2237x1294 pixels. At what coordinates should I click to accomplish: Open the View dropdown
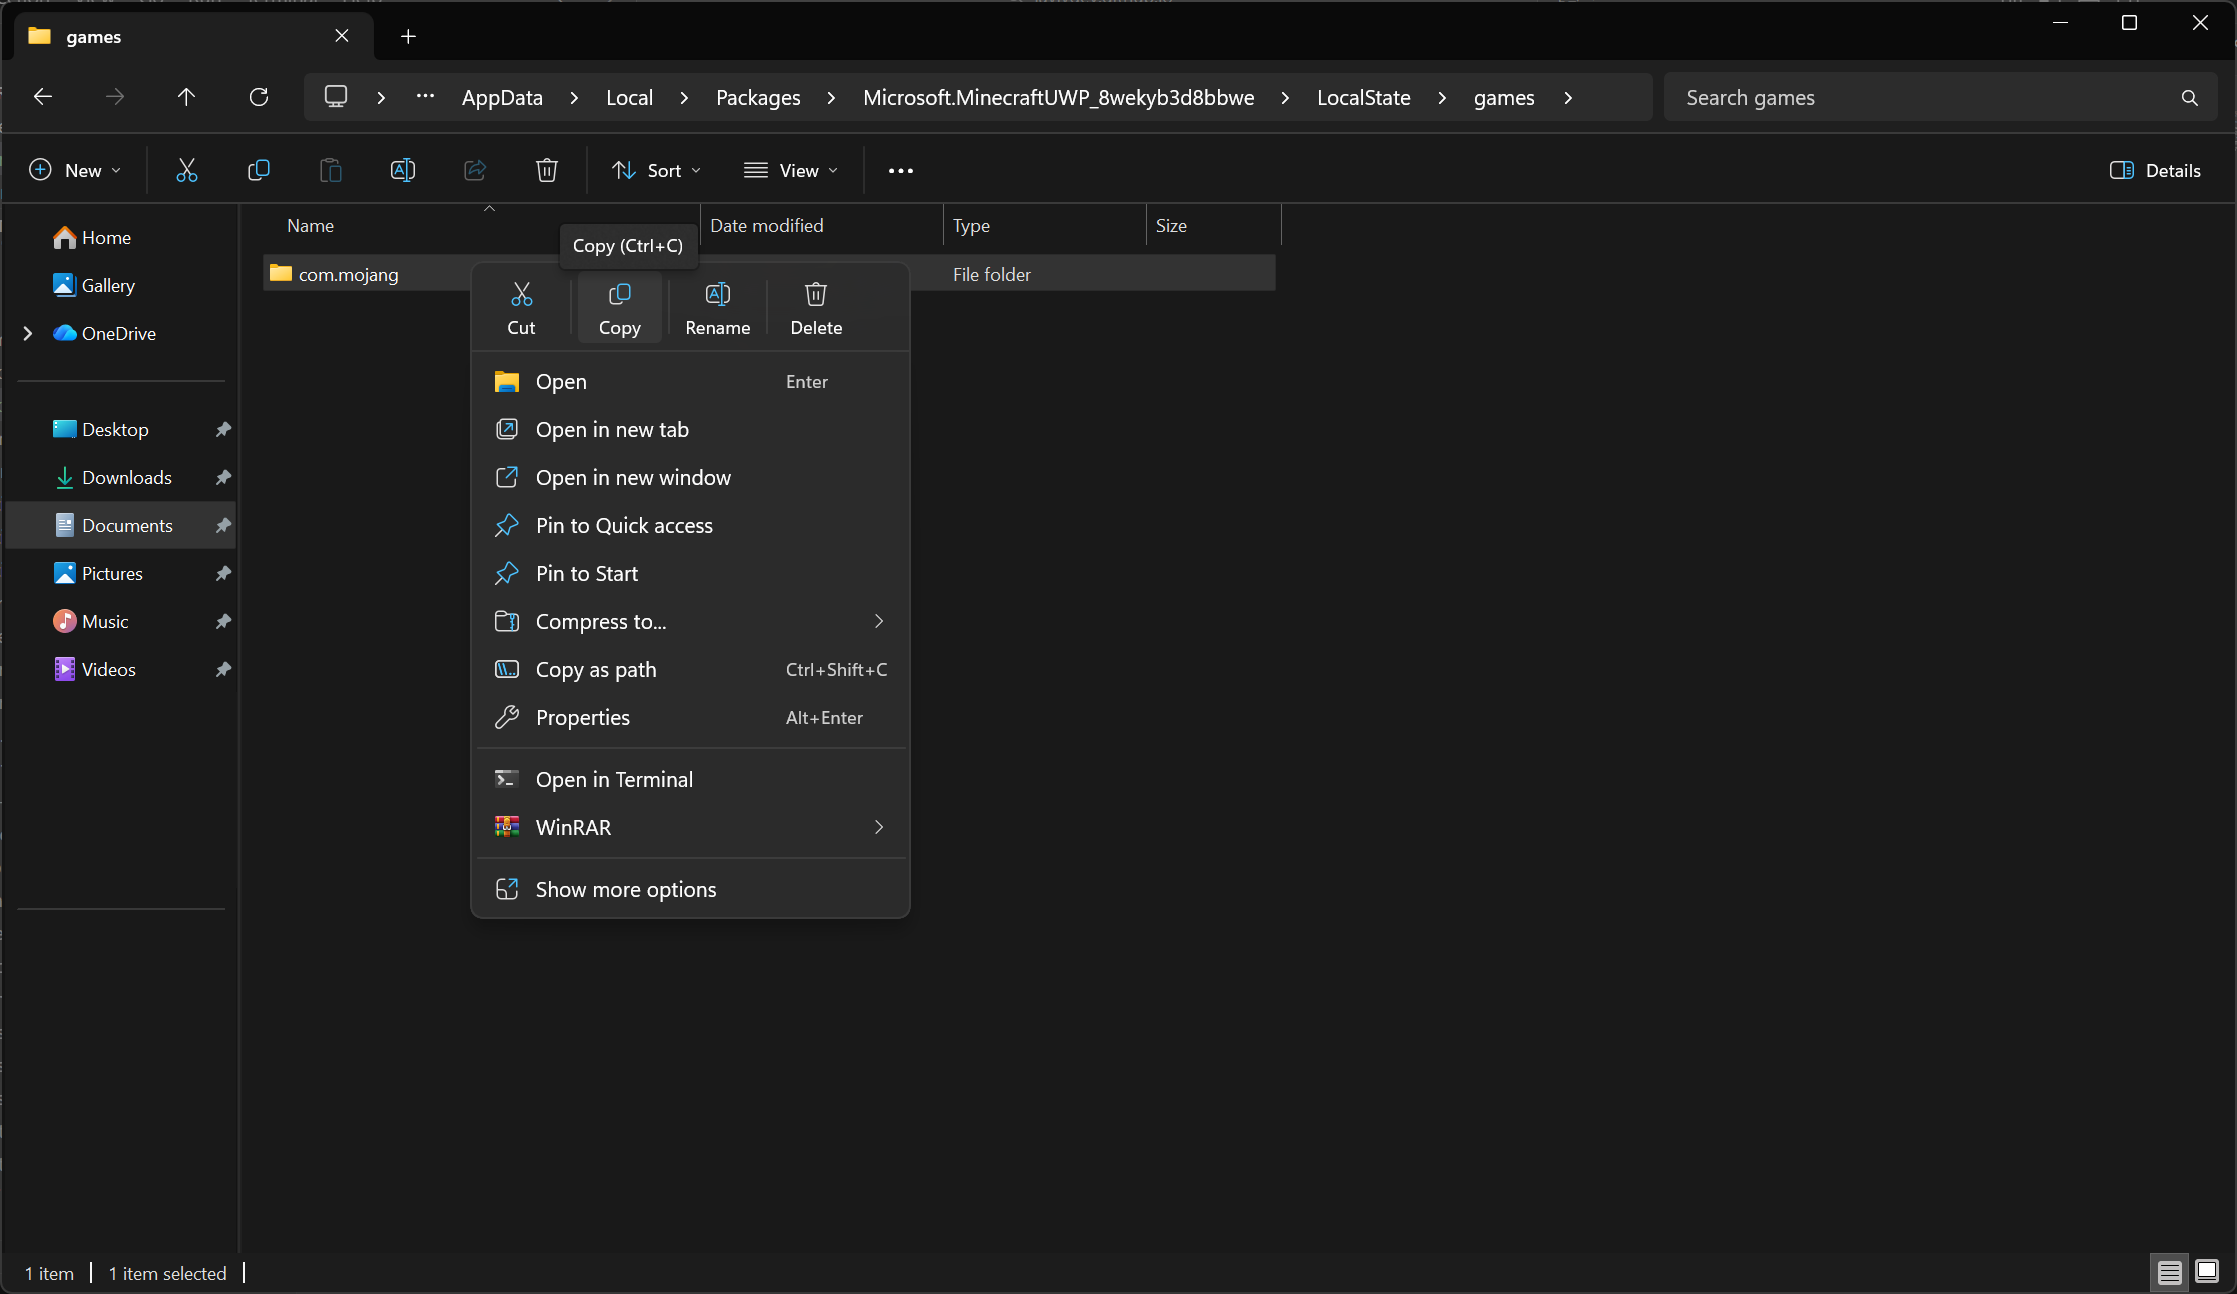pos(790,170)
